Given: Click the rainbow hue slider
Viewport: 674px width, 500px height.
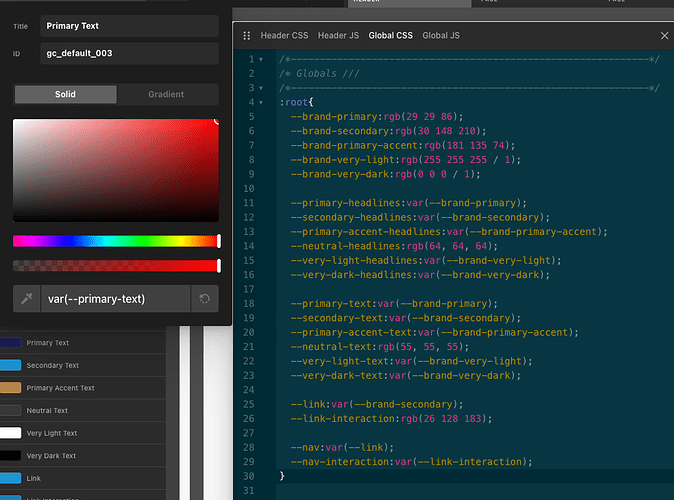Looking at the screenshot, I should [116, 241].
